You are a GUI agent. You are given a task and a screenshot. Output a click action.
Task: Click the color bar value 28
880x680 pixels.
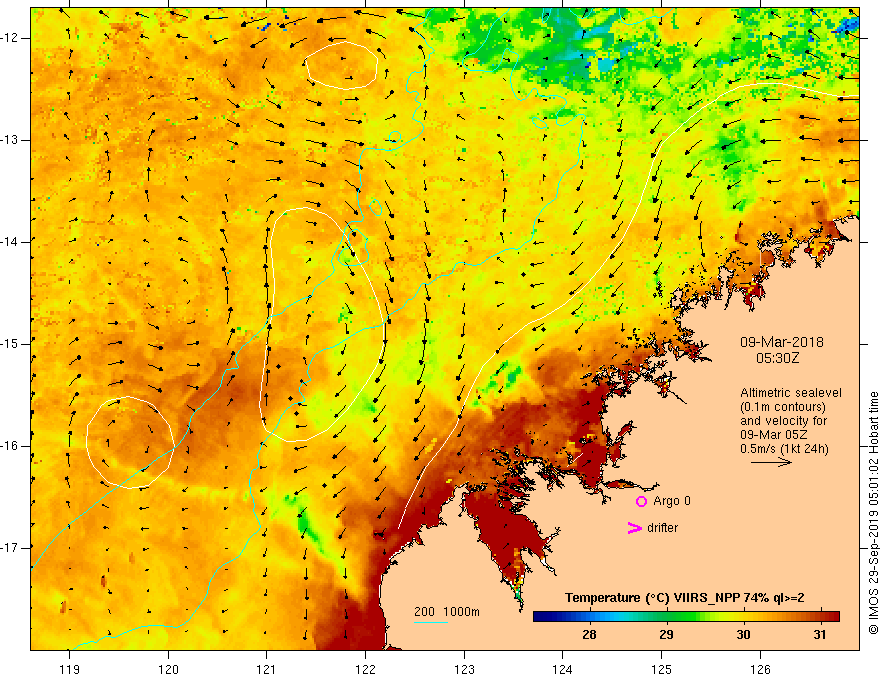[589, 635]
